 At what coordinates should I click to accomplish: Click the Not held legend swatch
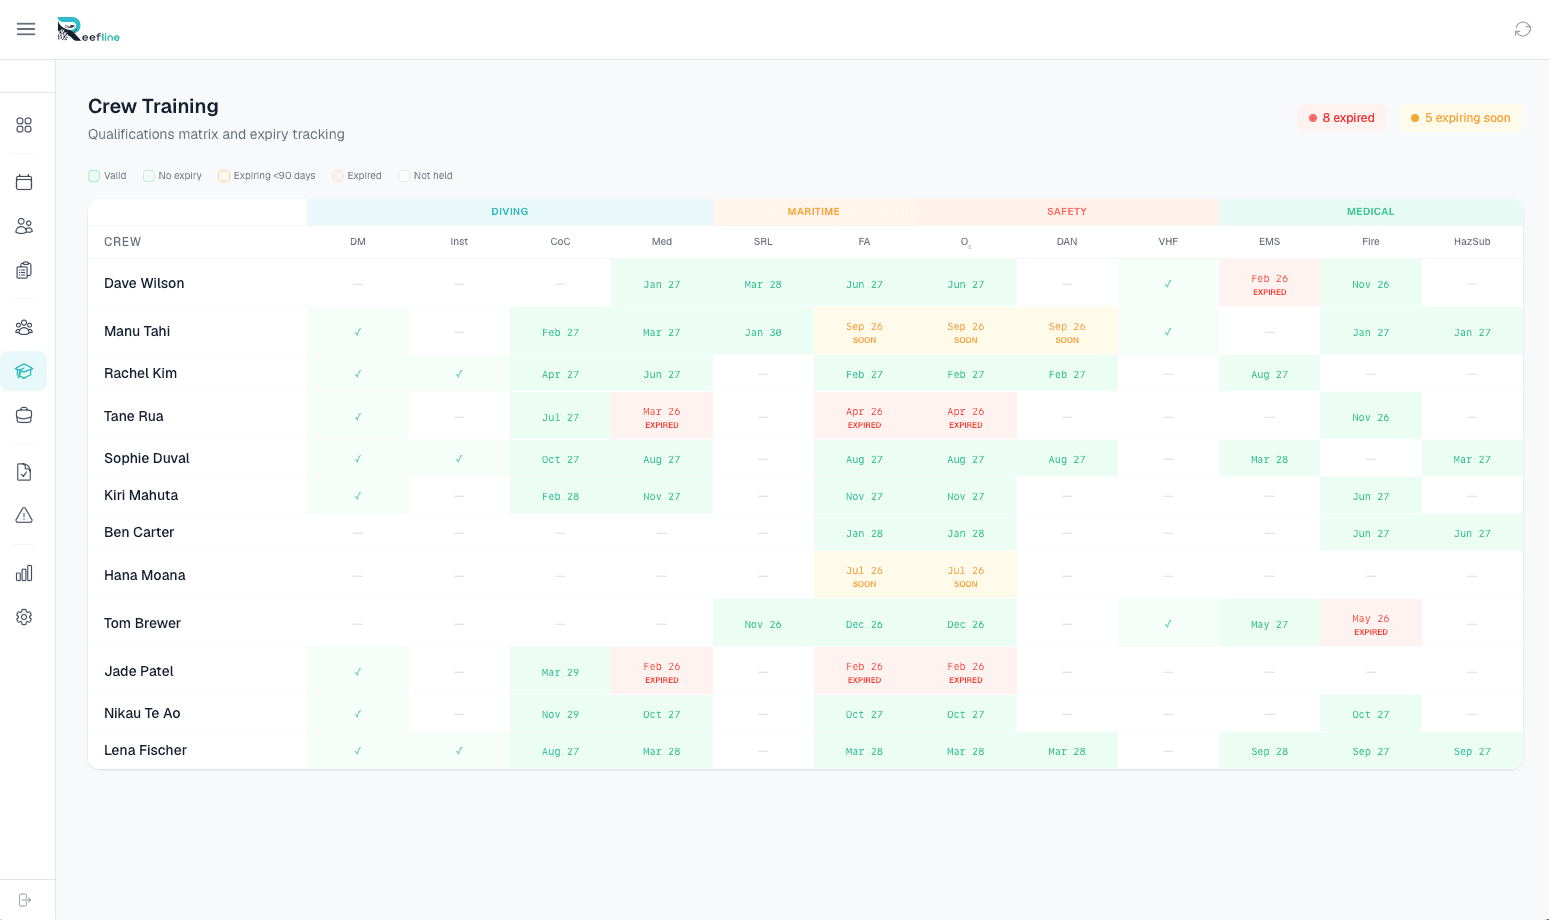click(x=404, y=176)
